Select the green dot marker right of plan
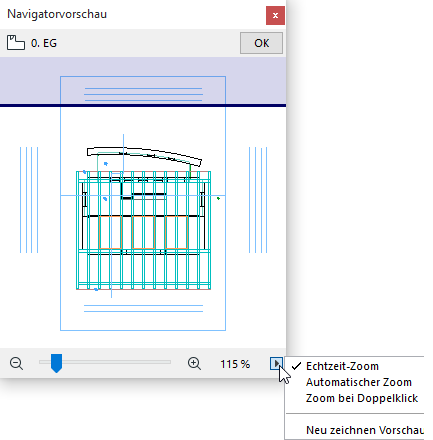This screenshot has height=440, width=433. (218, 198)
